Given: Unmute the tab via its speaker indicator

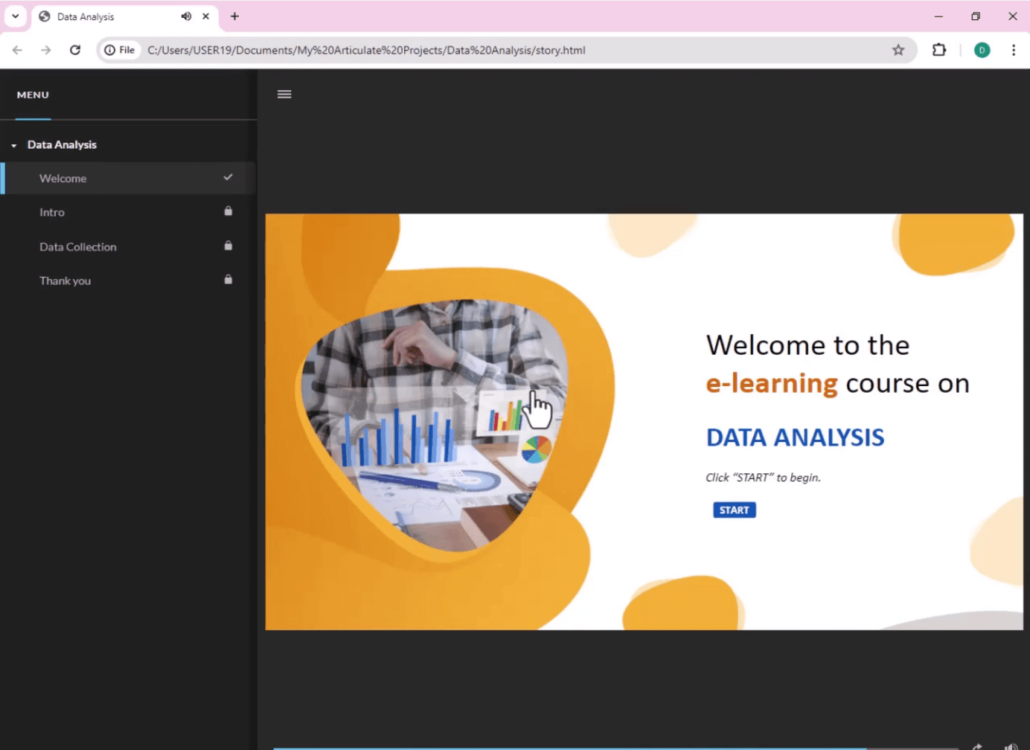Looking at the screenshot, I should coord(185,16).
